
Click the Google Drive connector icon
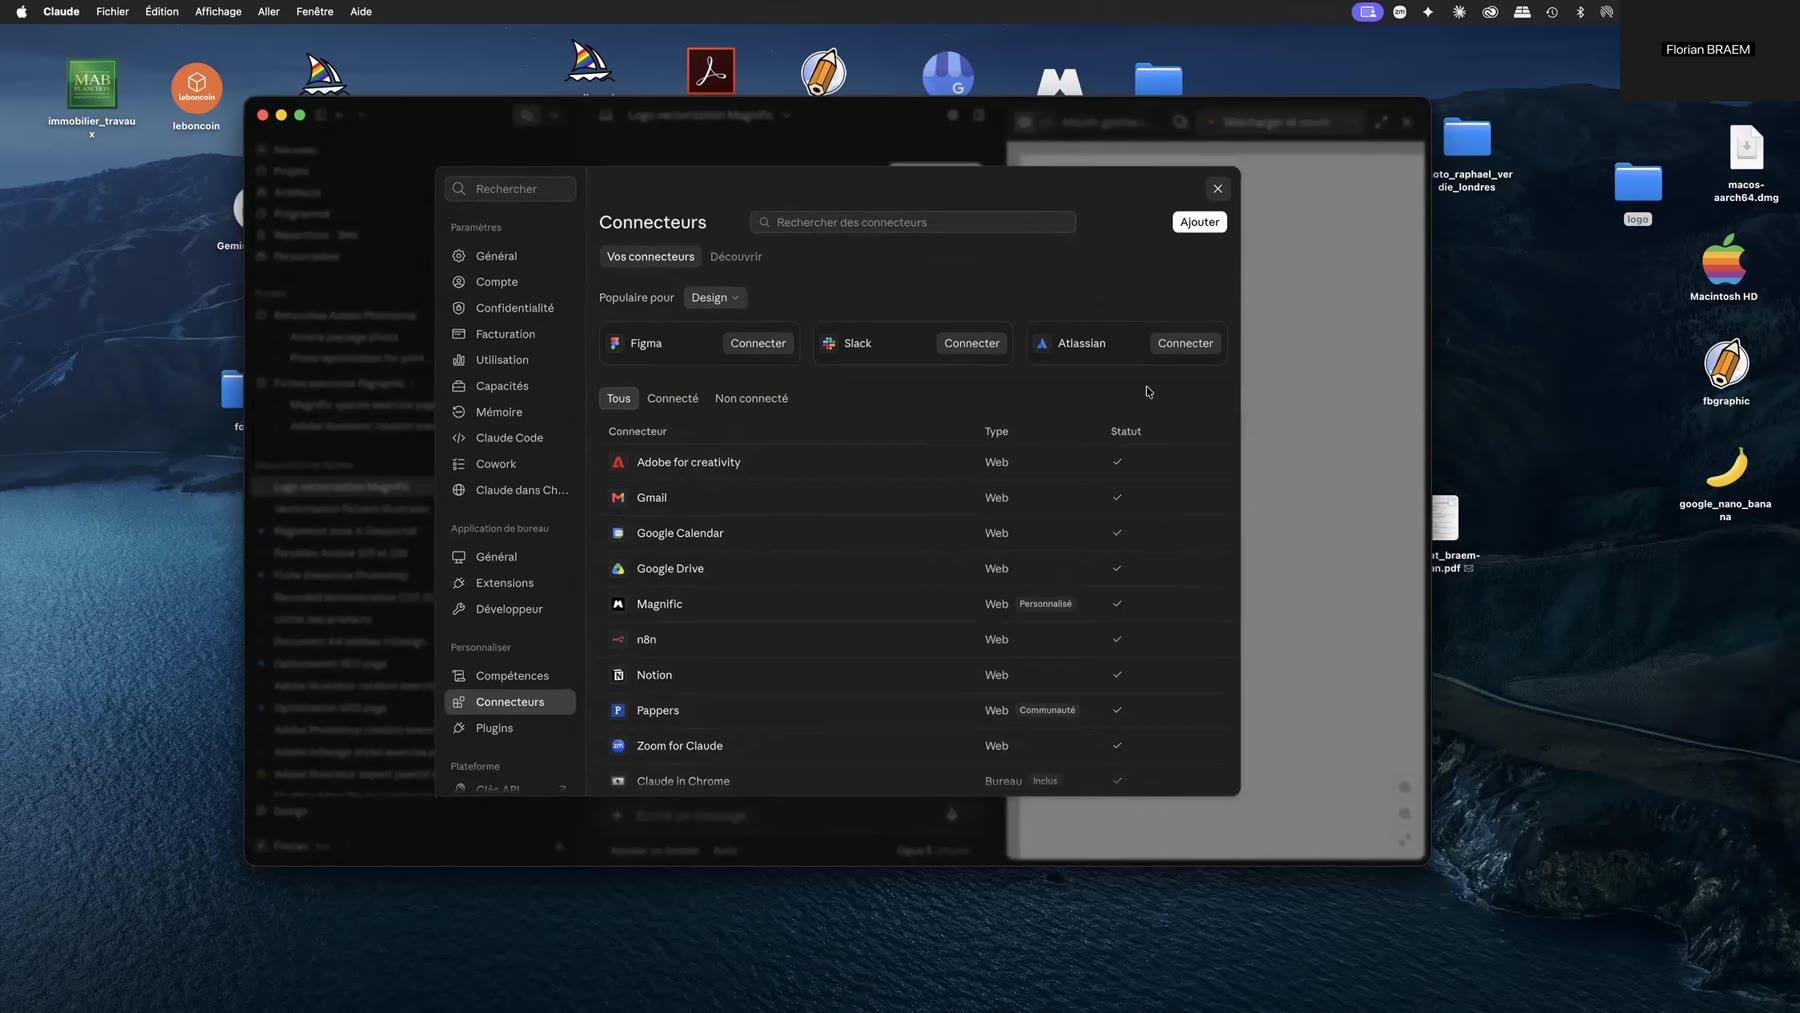(x=618, y=569)
